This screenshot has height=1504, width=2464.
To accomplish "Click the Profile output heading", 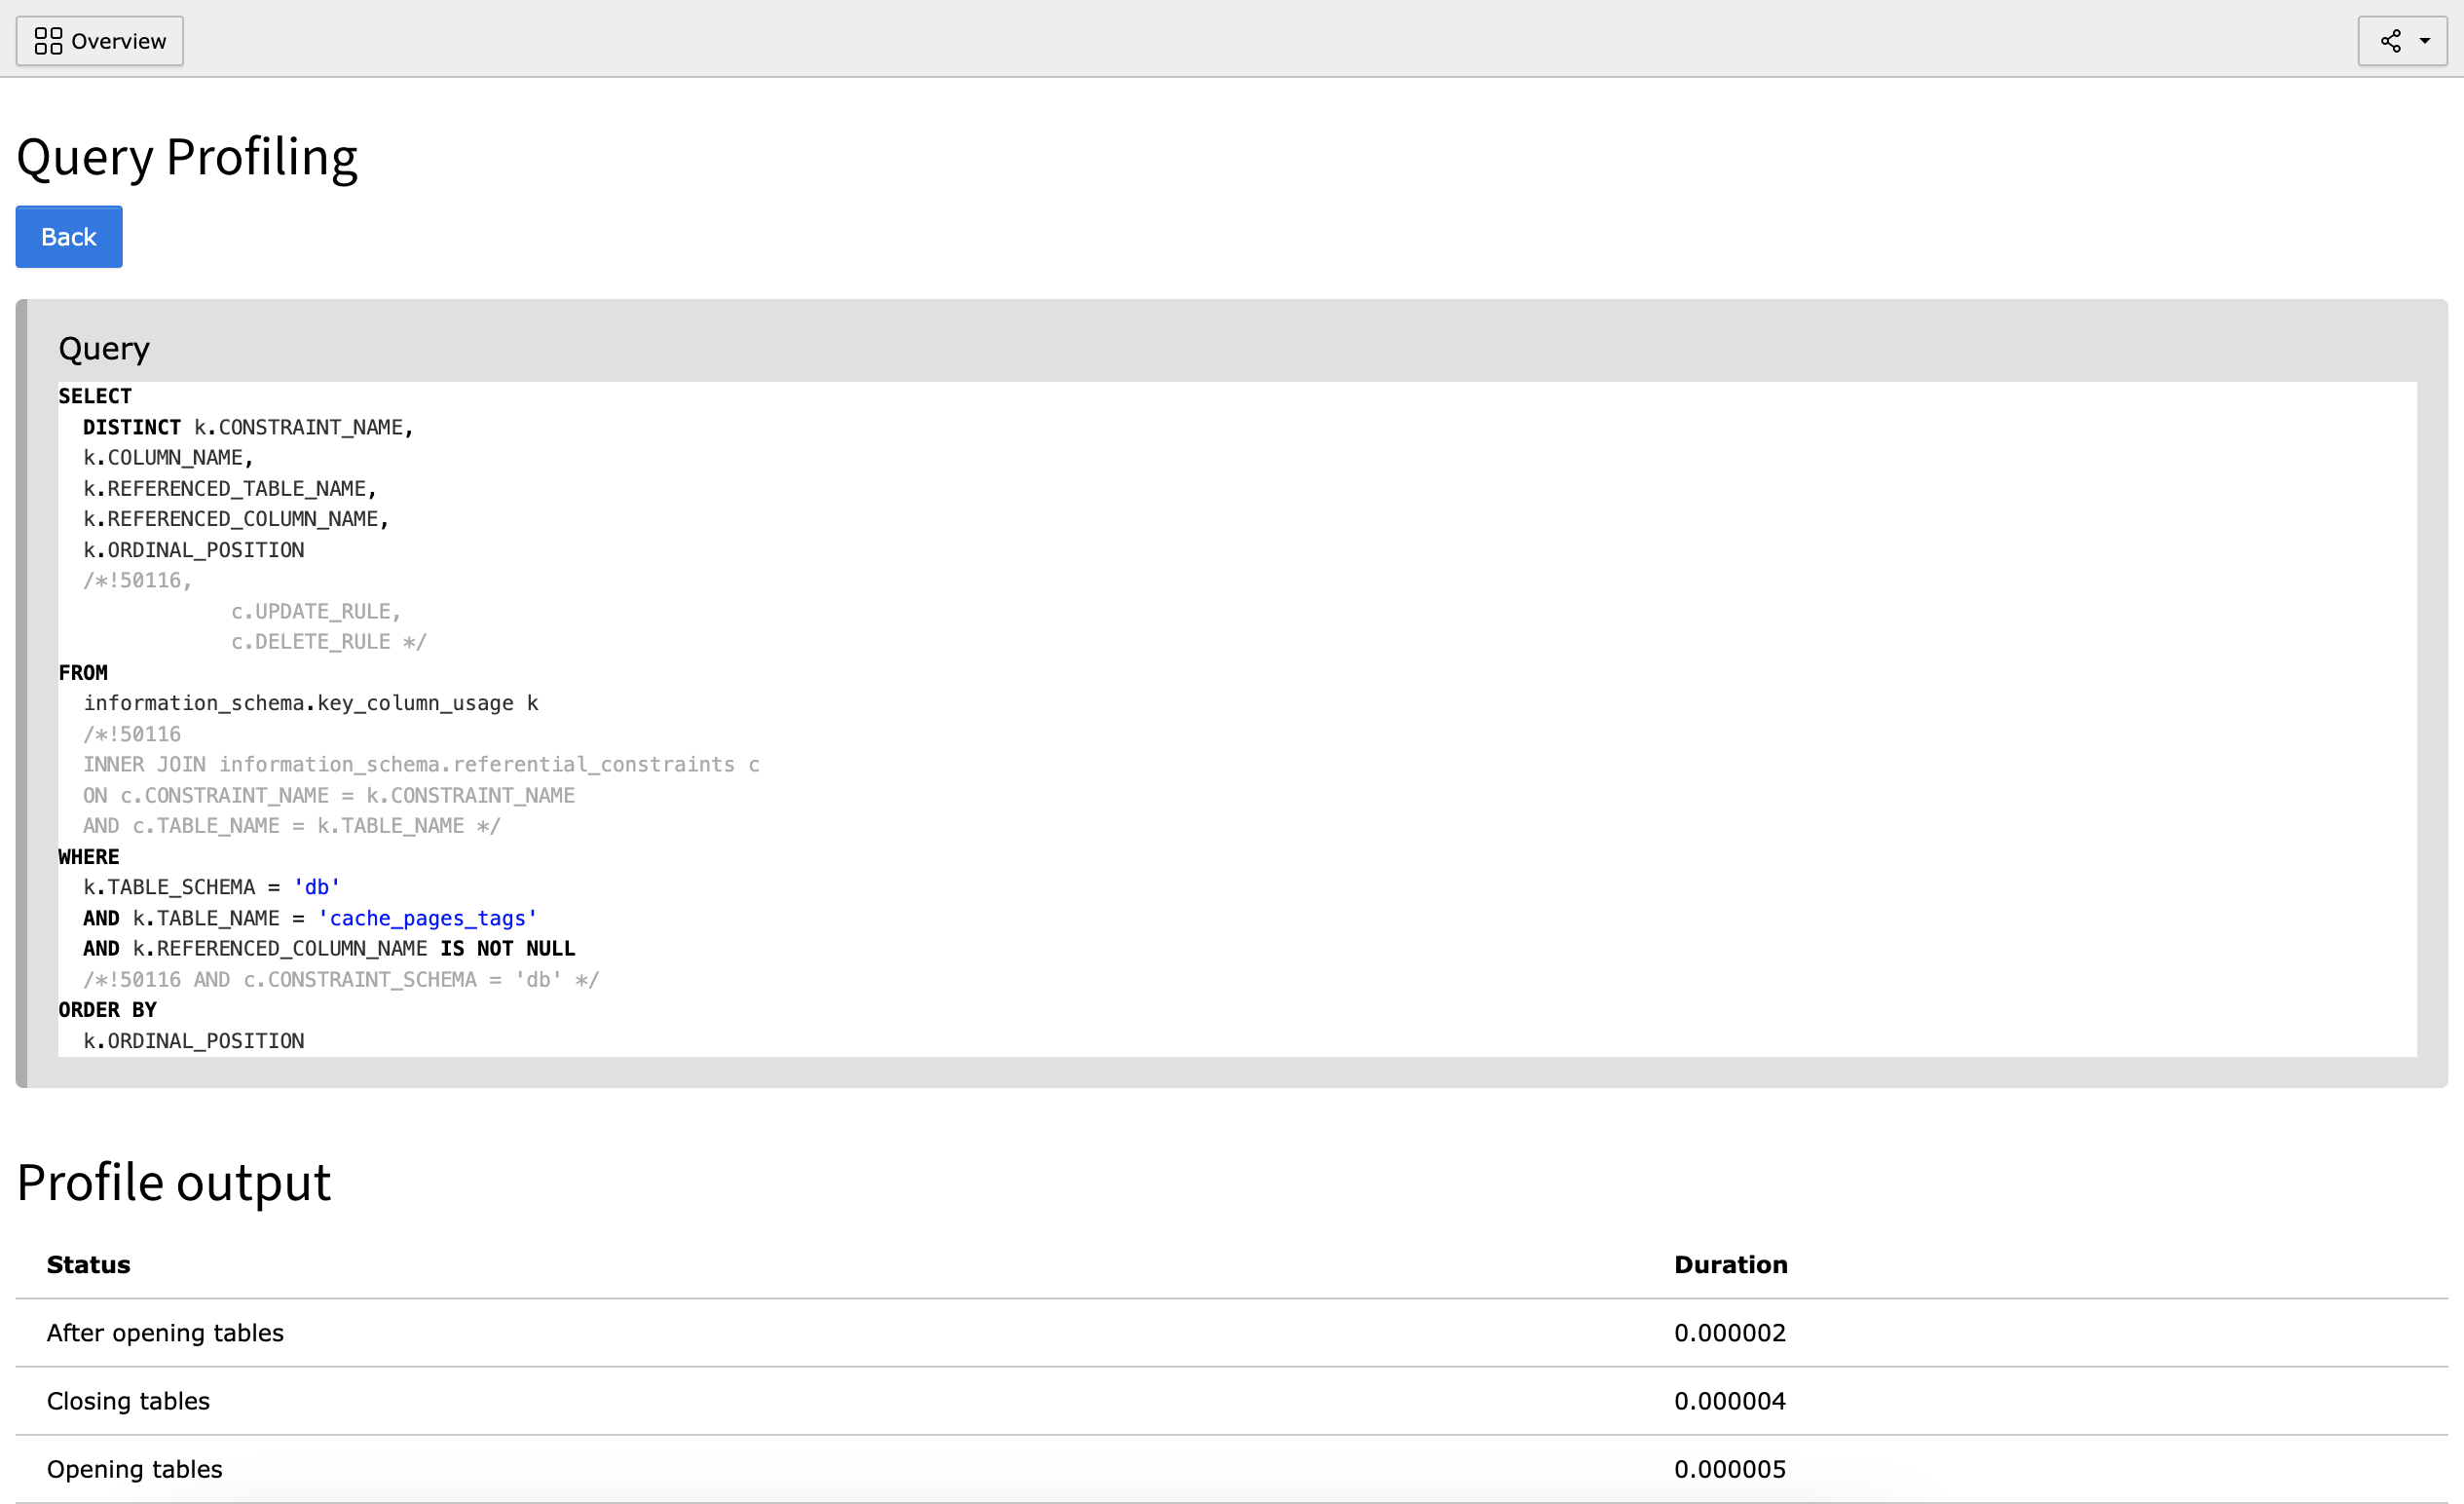I will [173, 1183].
